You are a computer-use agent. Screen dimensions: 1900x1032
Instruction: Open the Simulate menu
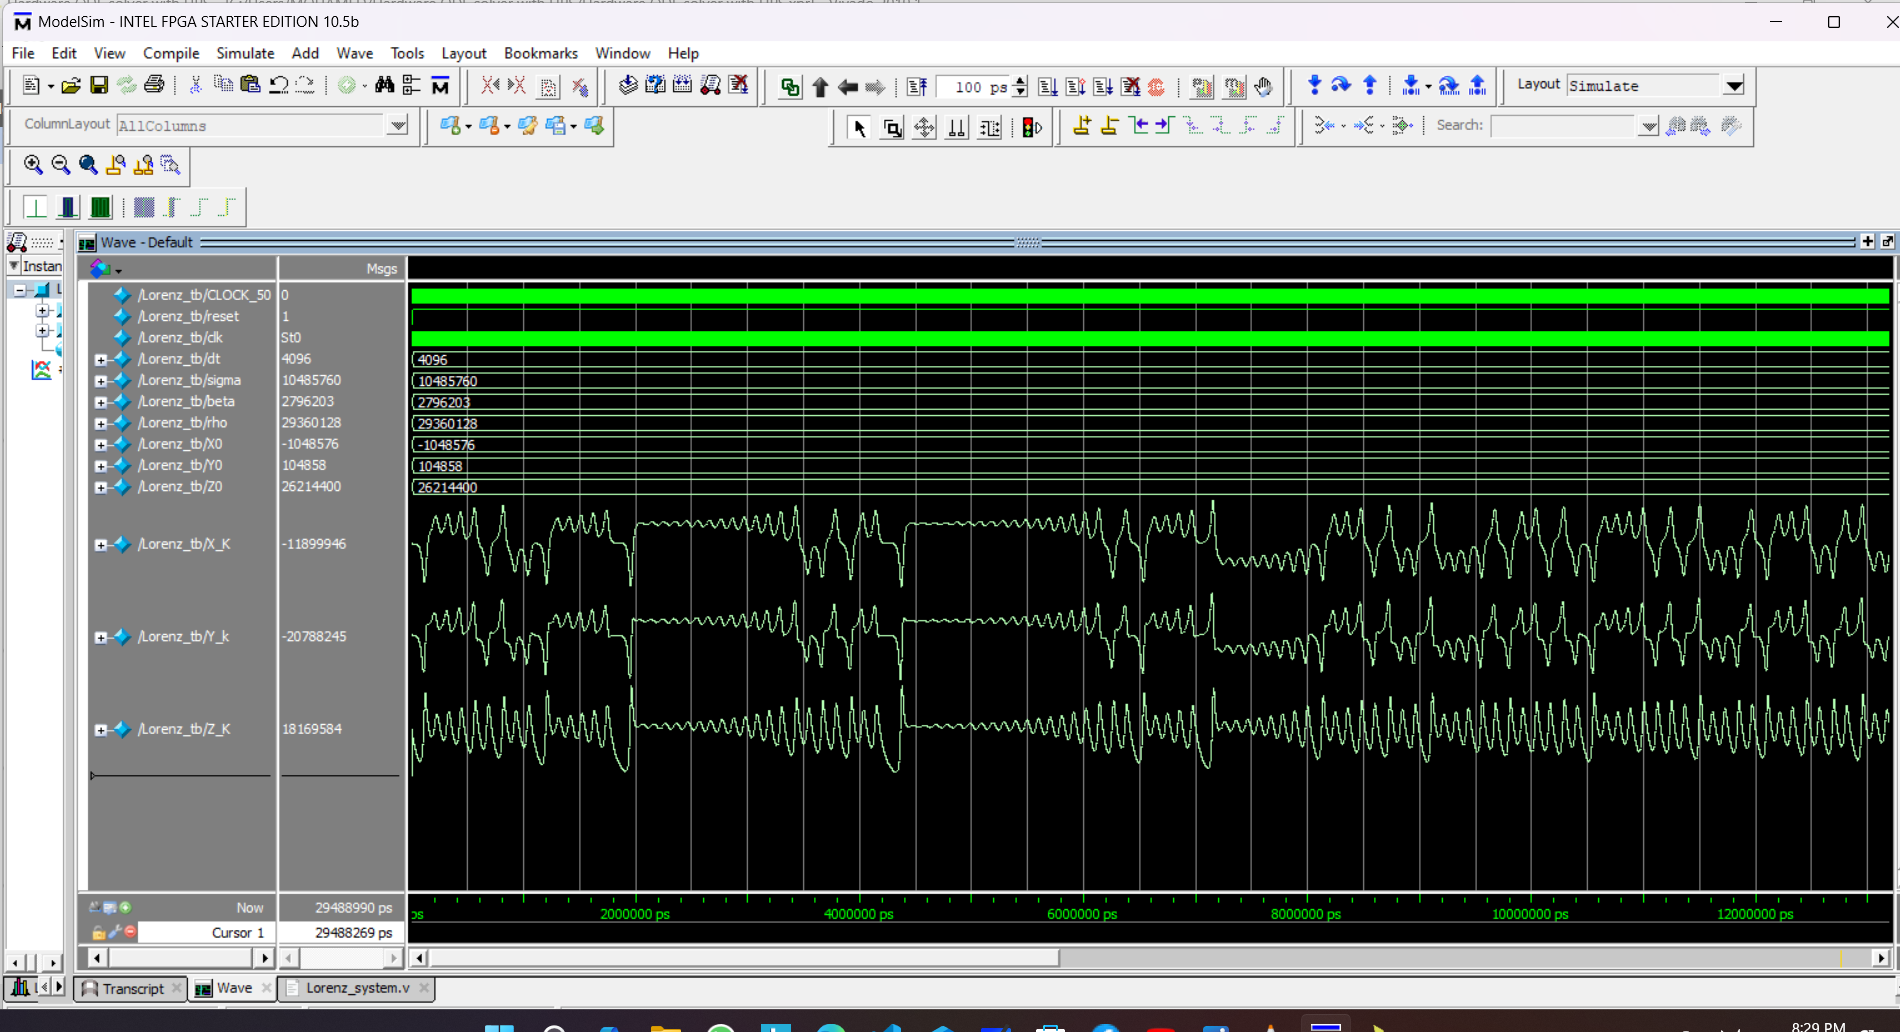[245, 53]
